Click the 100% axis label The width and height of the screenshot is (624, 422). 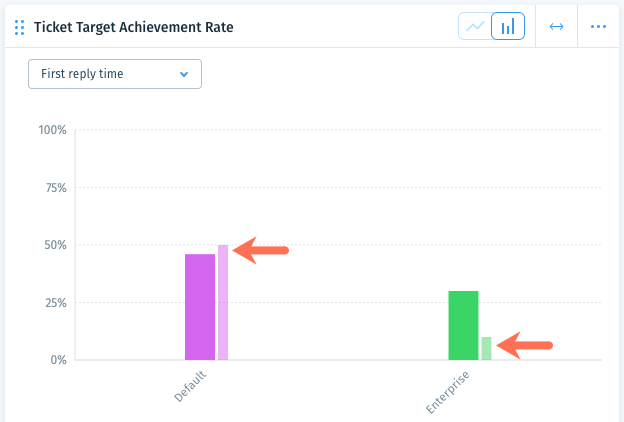[53, 130]
